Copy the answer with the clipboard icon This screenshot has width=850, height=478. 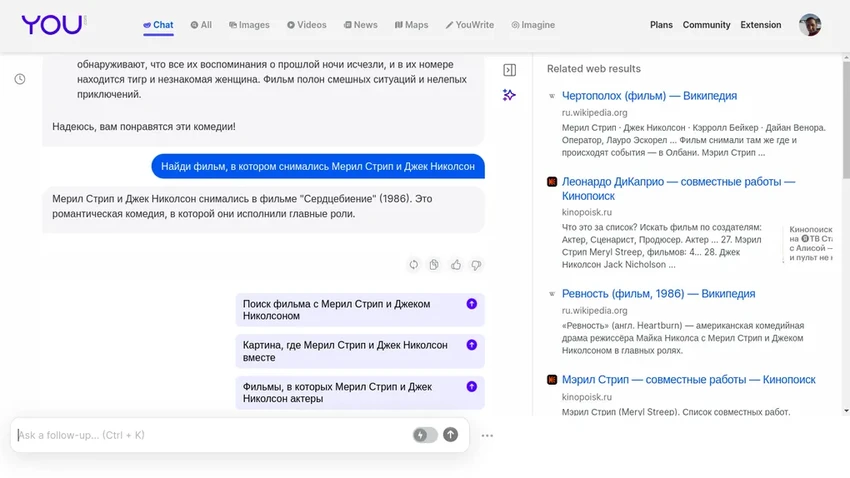(434, 265)
